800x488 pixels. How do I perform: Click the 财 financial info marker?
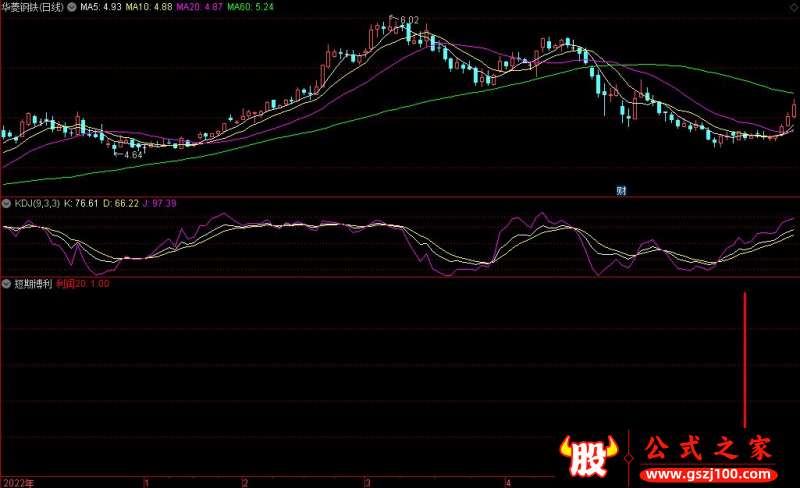pyautogui.click(x=621, y=191)
